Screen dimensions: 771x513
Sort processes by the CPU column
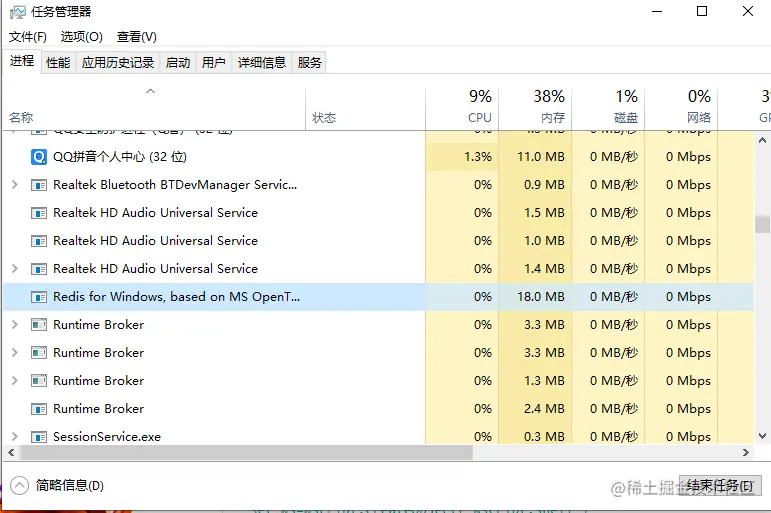(462, 109)
